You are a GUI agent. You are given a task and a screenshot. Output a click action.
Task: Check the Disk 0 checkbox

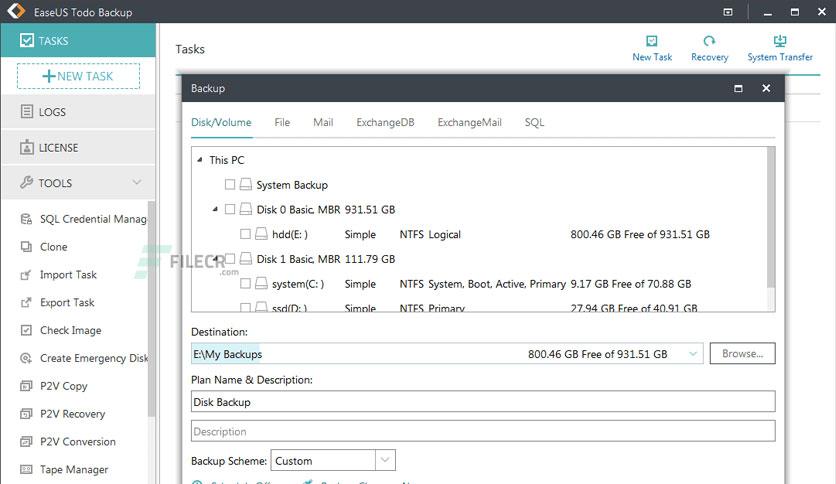(x=230, y=209)
